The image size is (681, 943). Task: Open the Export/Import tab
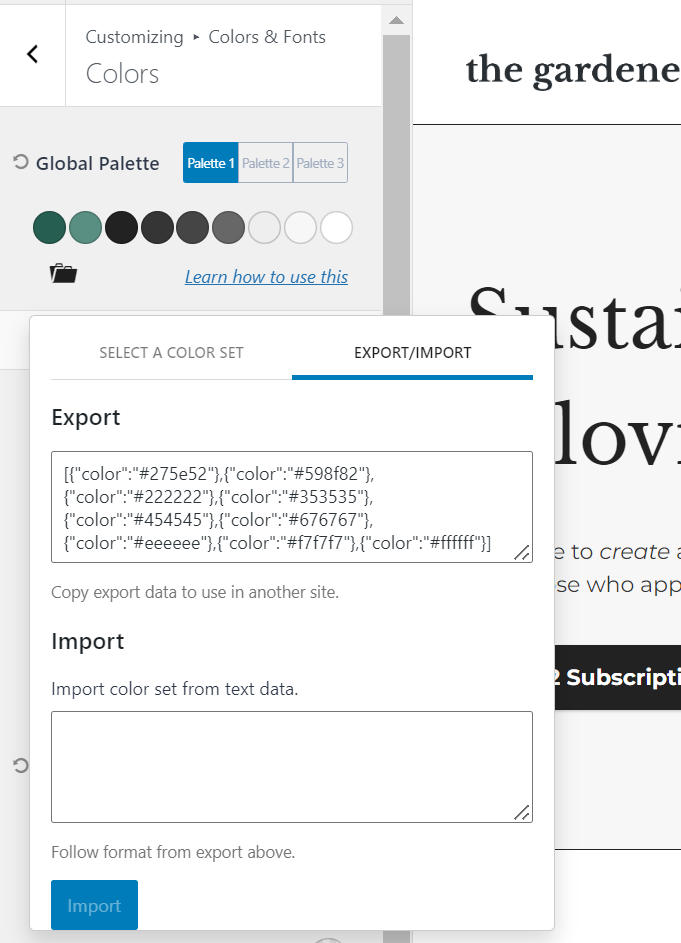click(x=412, y=353)
